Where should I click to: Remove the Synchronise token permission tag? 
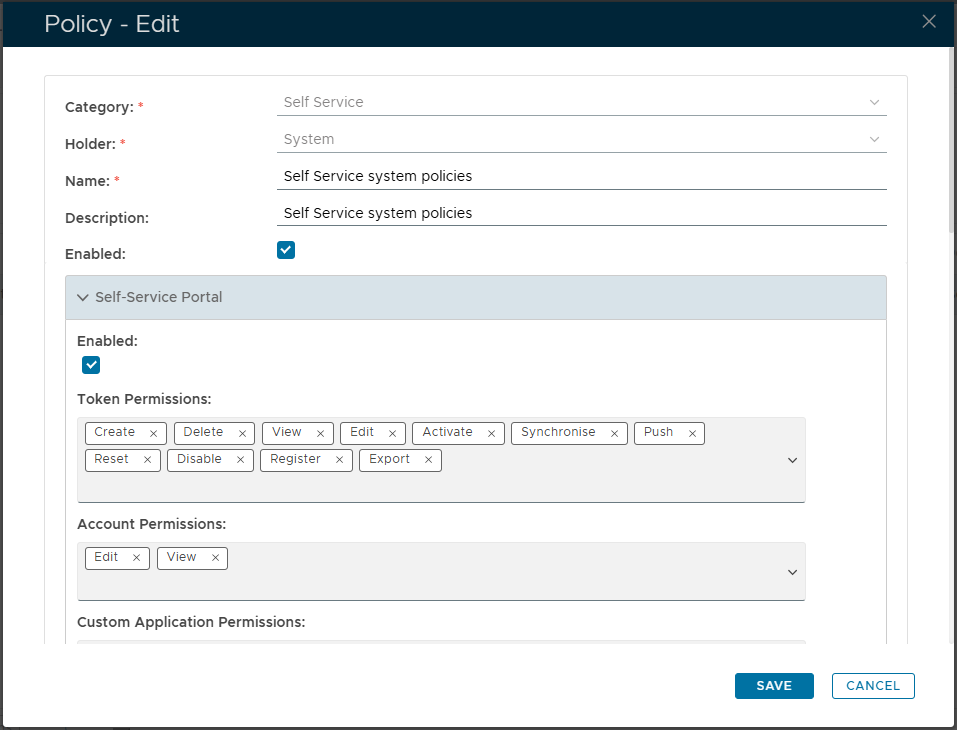coord(614,433)
